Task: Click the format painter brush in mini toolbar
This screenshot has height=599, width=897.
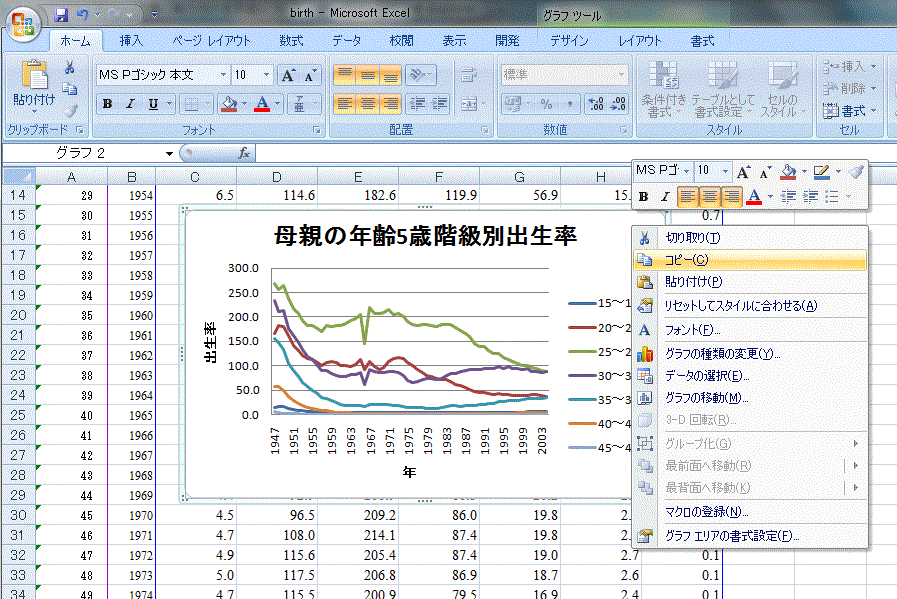Action: (855, 172)
